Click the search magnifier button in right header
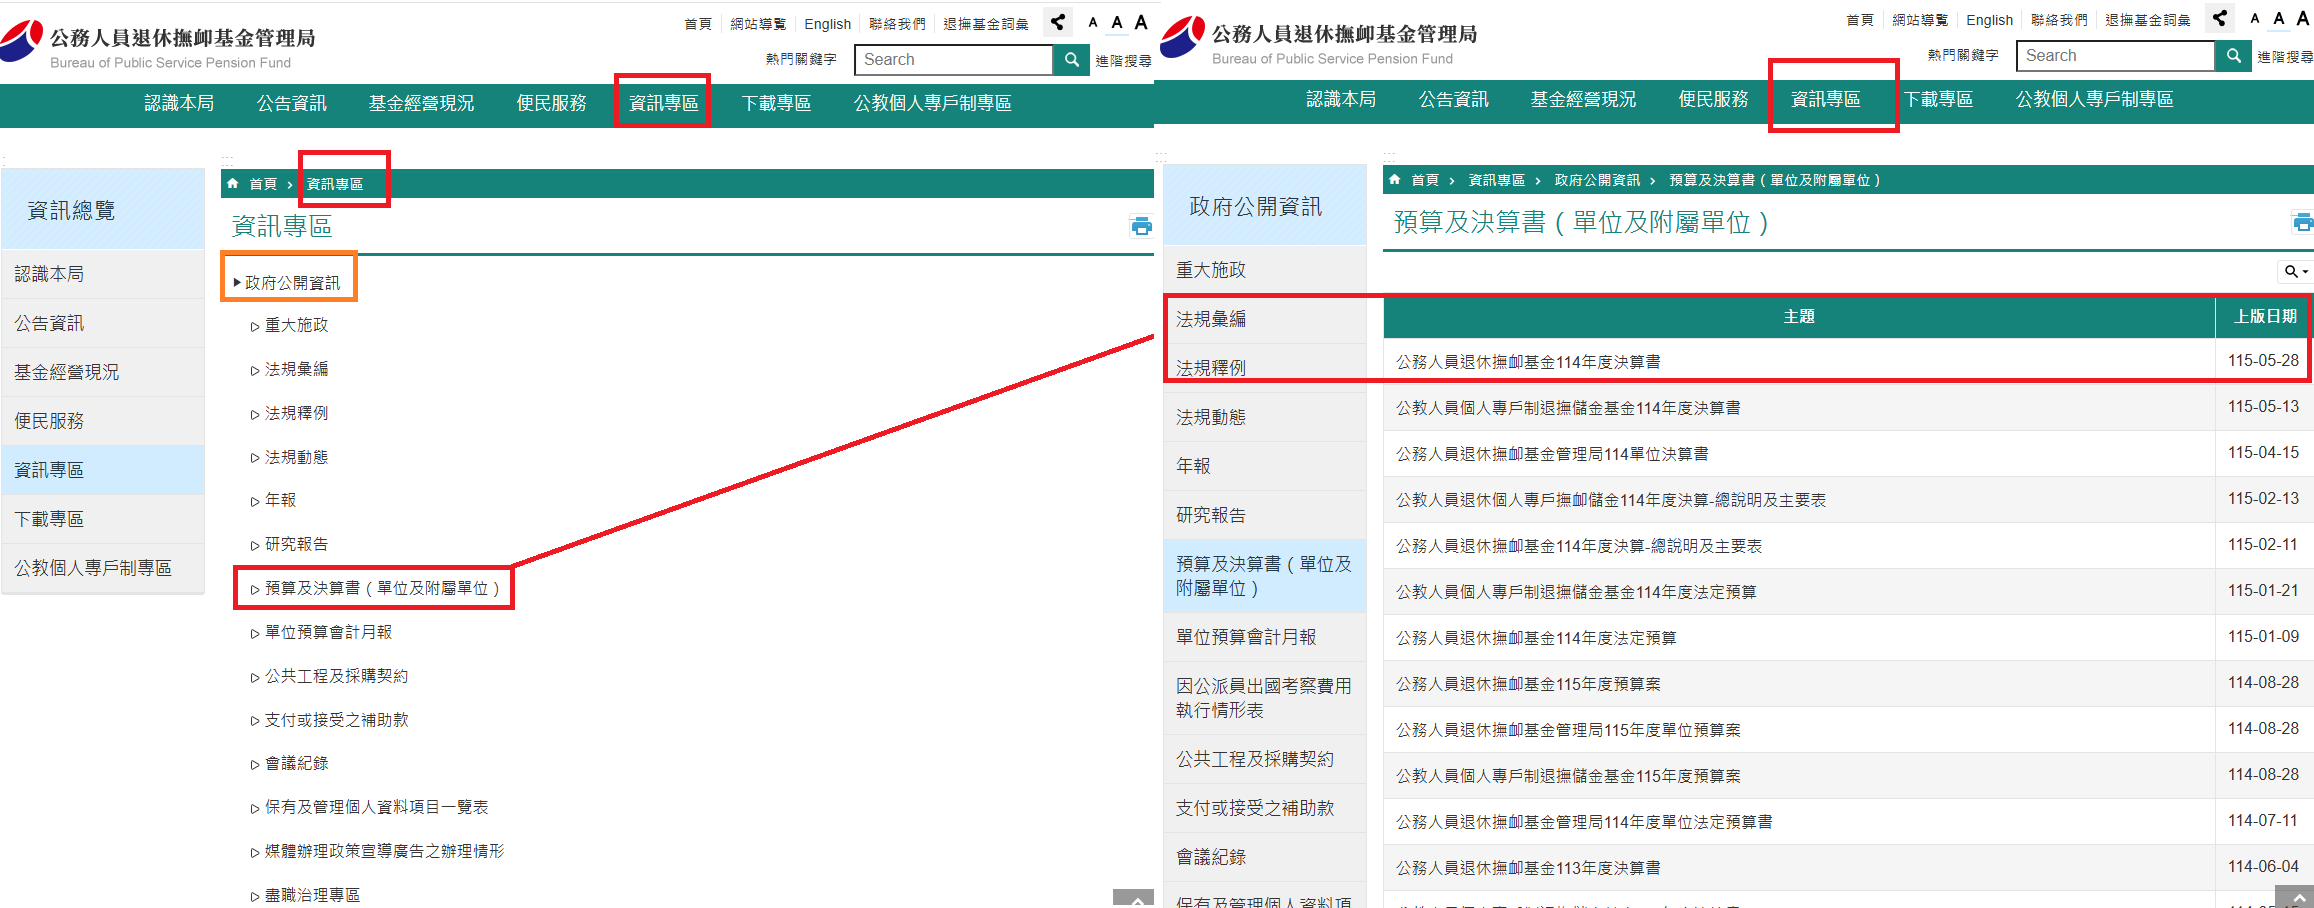Screen dimensions: 2314x908 pyautogui.click(x=2233, y=56)
